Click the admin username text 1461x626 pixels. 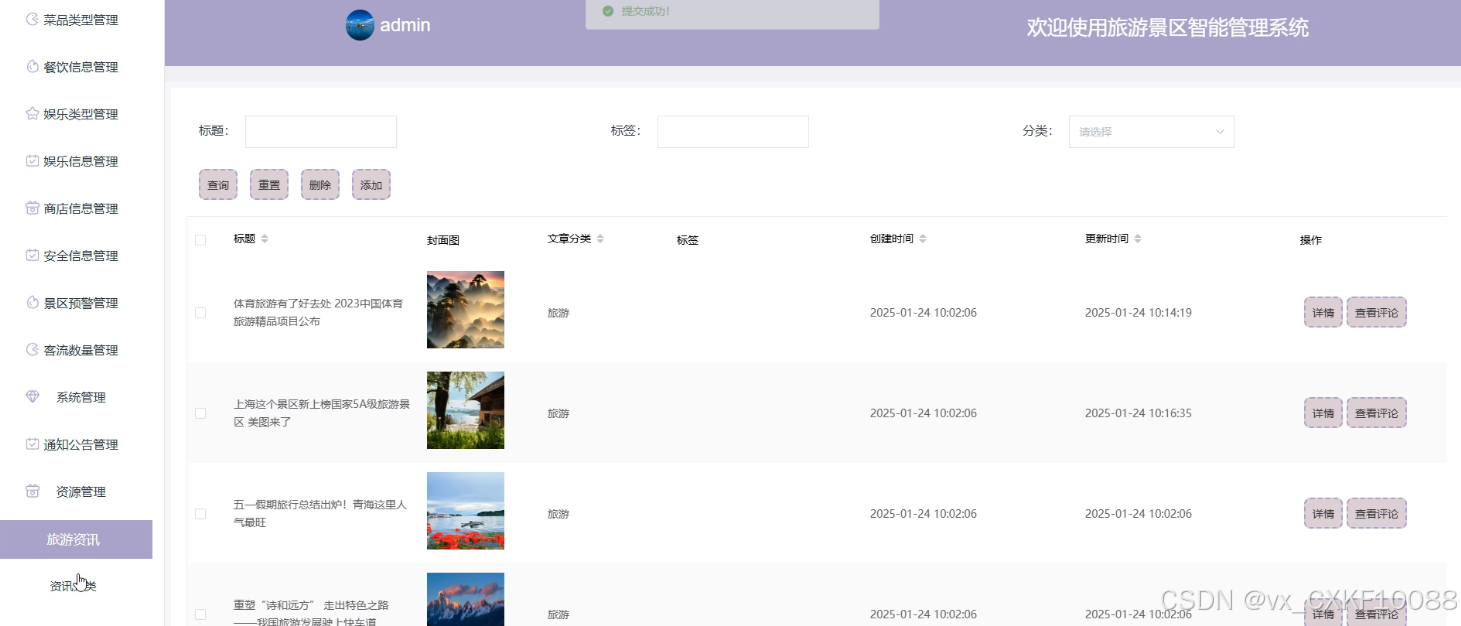(x=405, y=25)
